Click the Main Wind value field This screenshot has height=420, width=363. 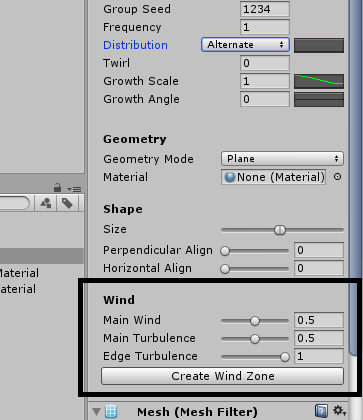point(319,320)
